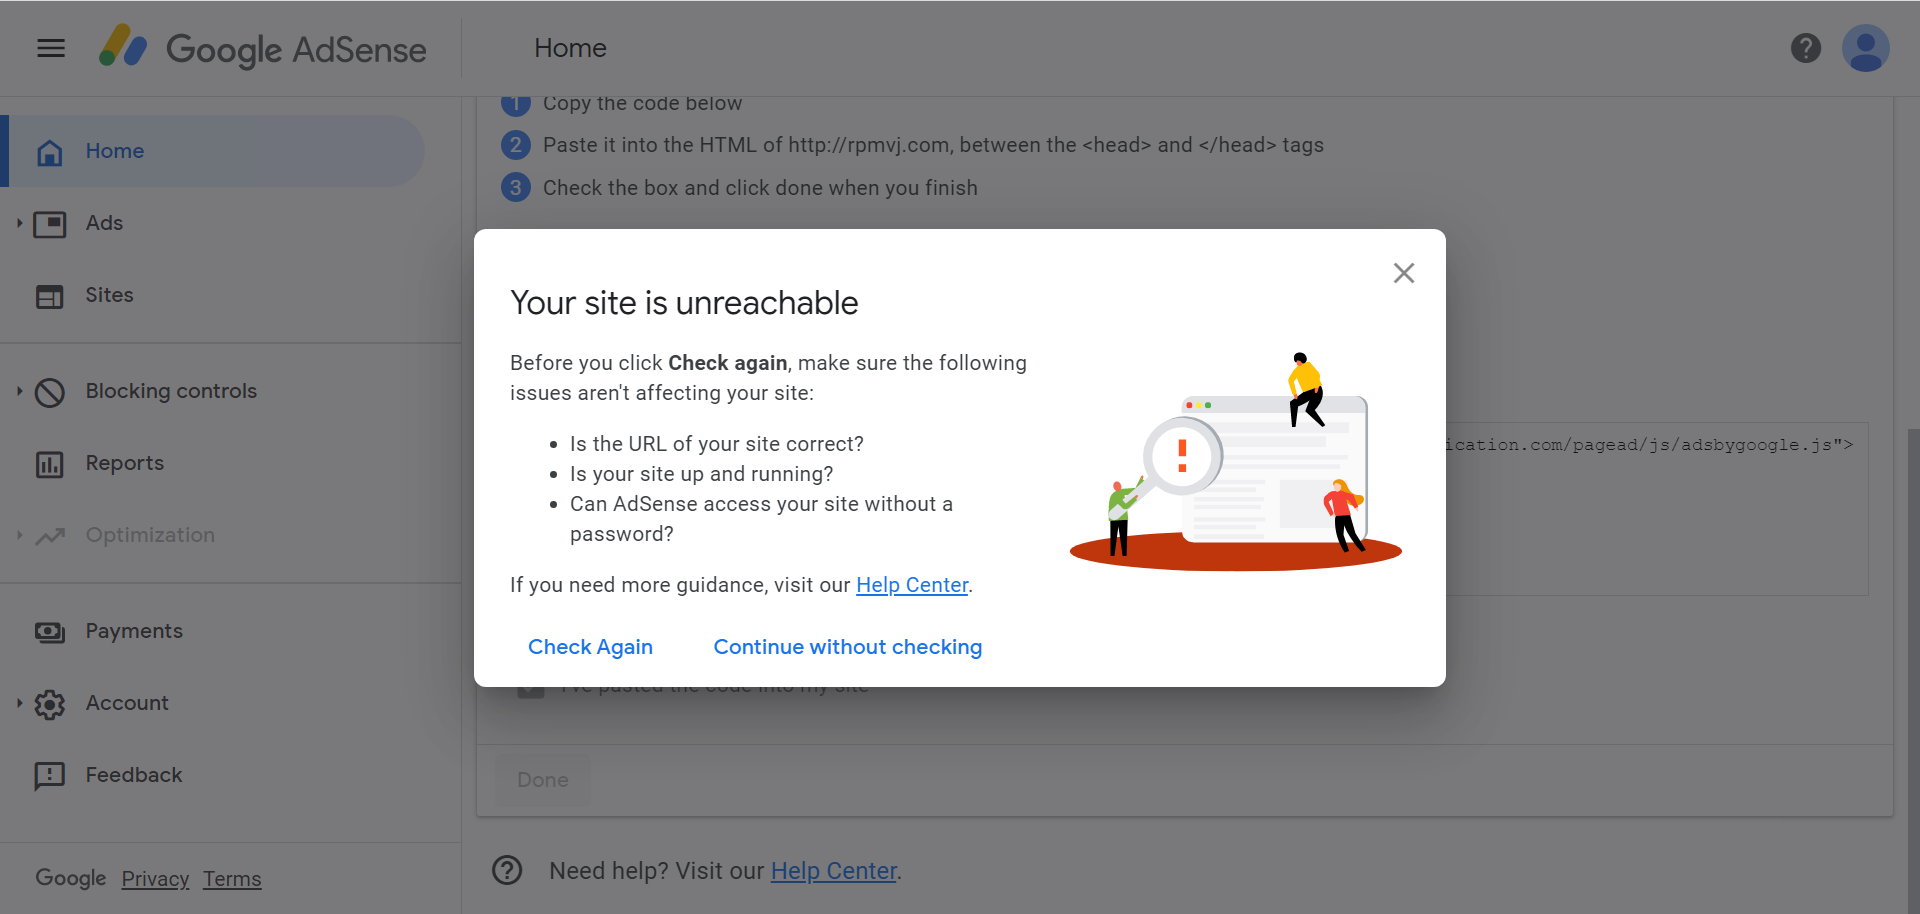
Task: Click the Reports chart icon
Action: click(50, 464)
